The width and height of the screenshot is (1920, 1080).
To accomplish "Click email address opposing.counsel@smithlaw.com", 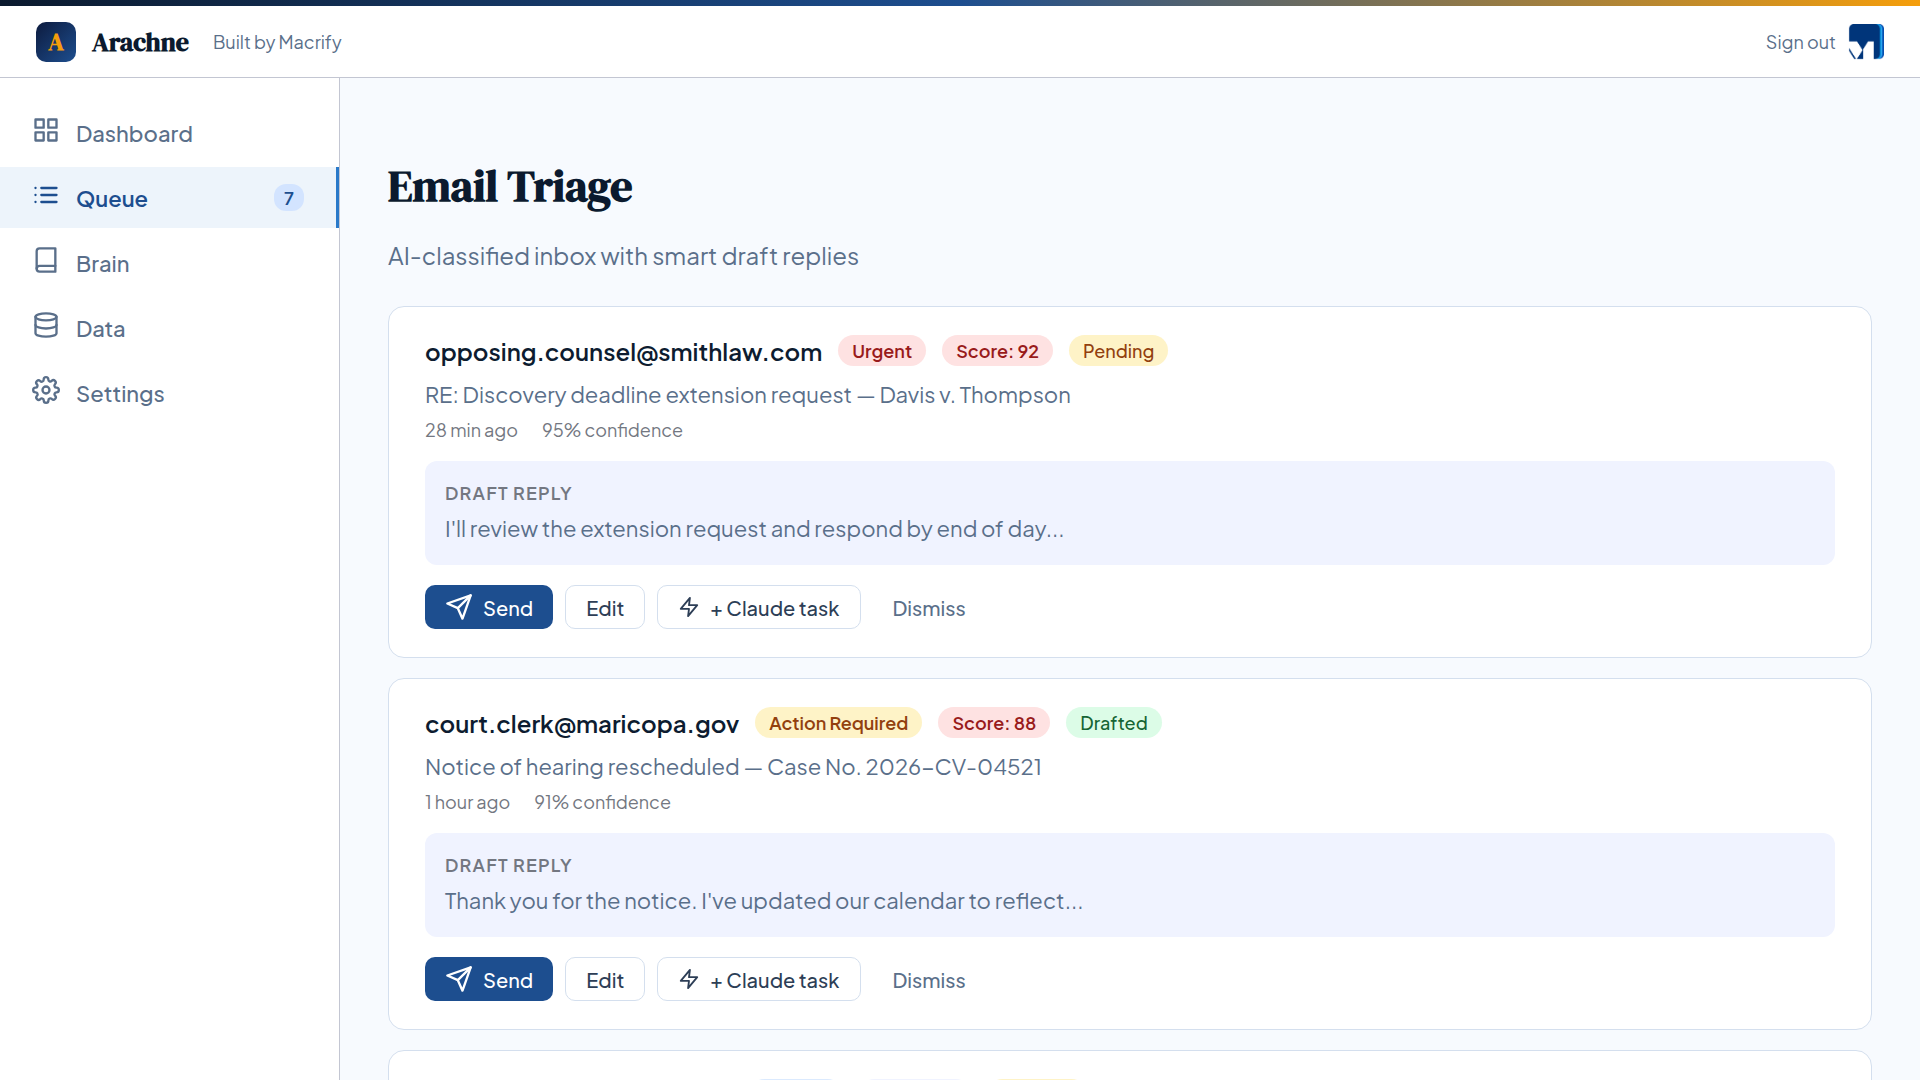I will (623, 352).
